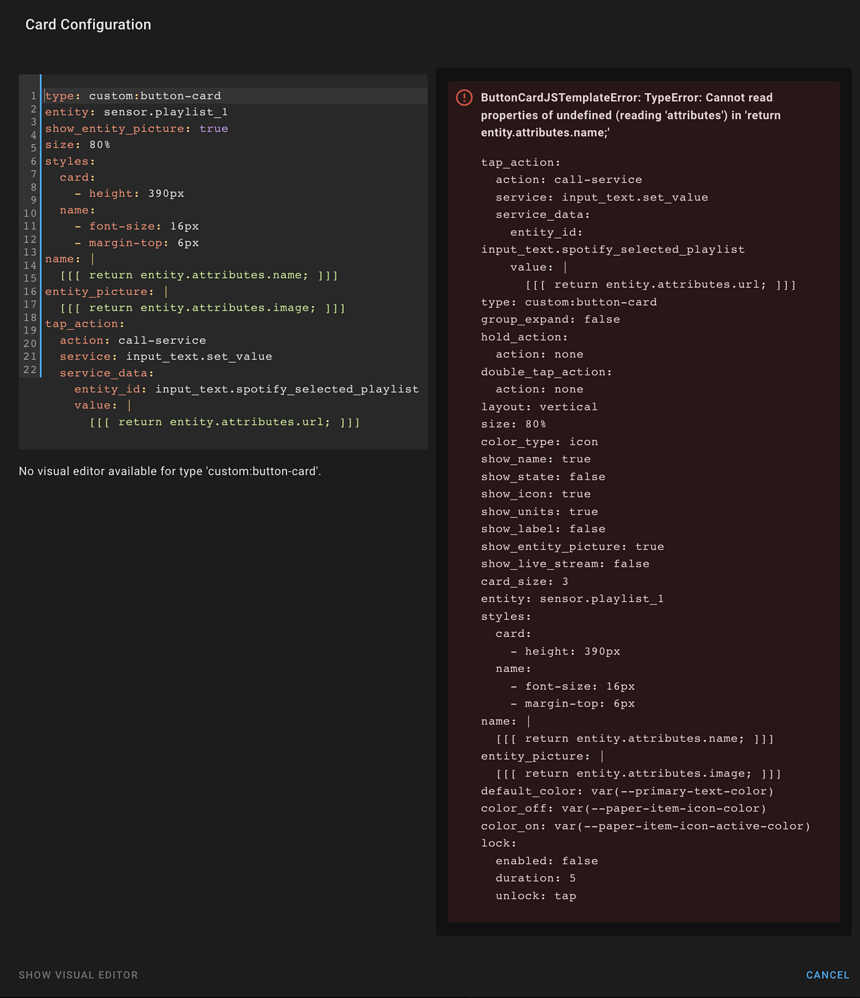This screenshot has width=860, height=998.
Task: Click 'color_type: icon' in error output
Action: point(539,442)
